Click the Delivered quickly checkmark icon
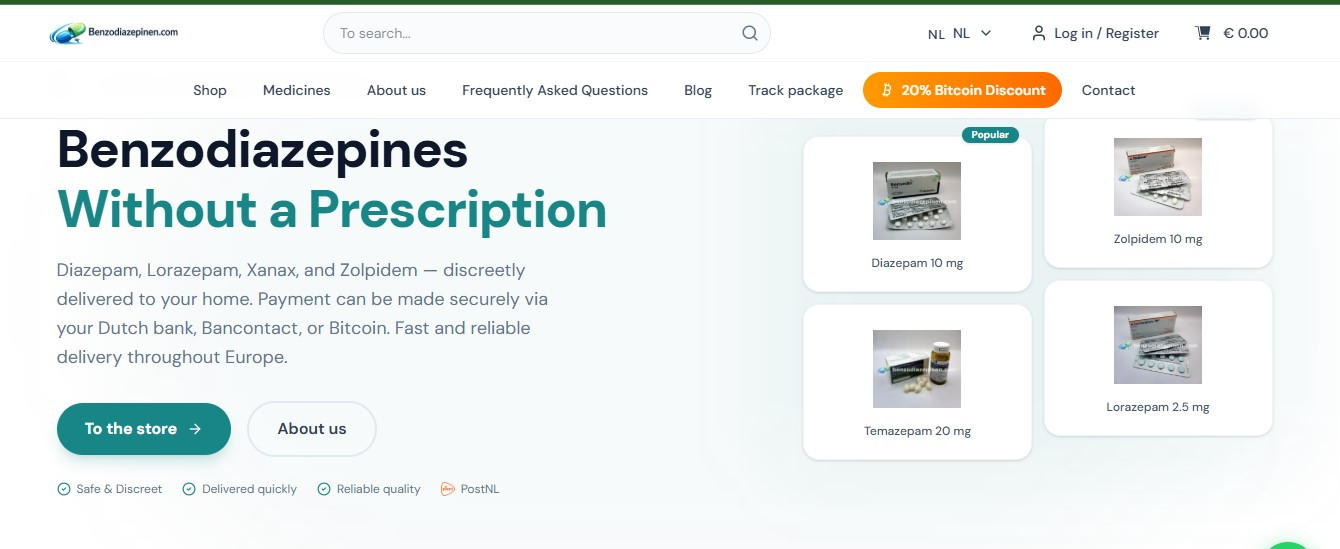This screenshot has height=549, width=1340. point(187,489)
